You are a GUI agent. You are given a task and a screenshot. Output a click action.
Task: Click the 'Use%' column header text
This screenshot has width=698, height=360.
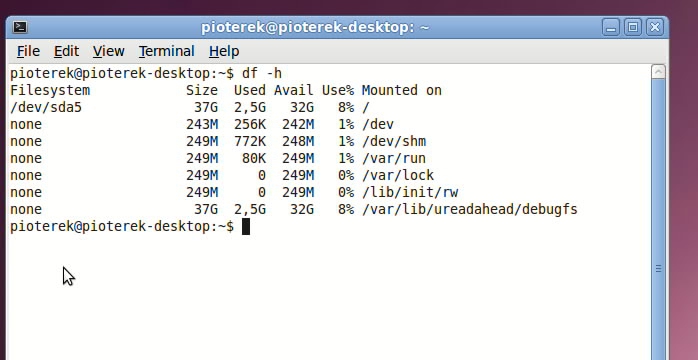[x=338, y=90]
